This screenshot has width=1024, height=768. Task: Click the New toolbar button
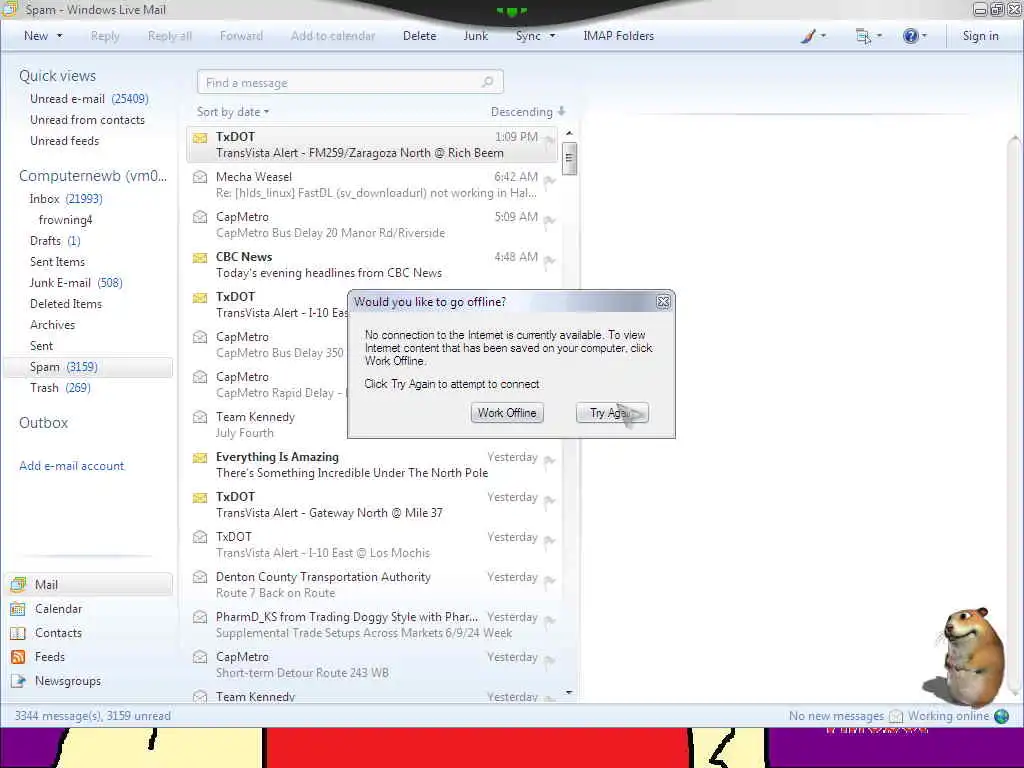click(36, 36)
